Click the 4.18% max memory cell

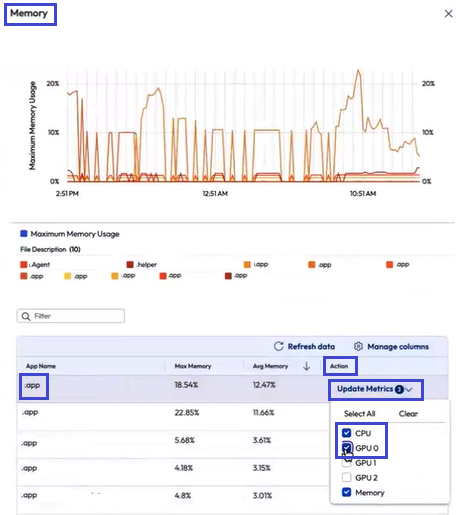coord(184,468)
